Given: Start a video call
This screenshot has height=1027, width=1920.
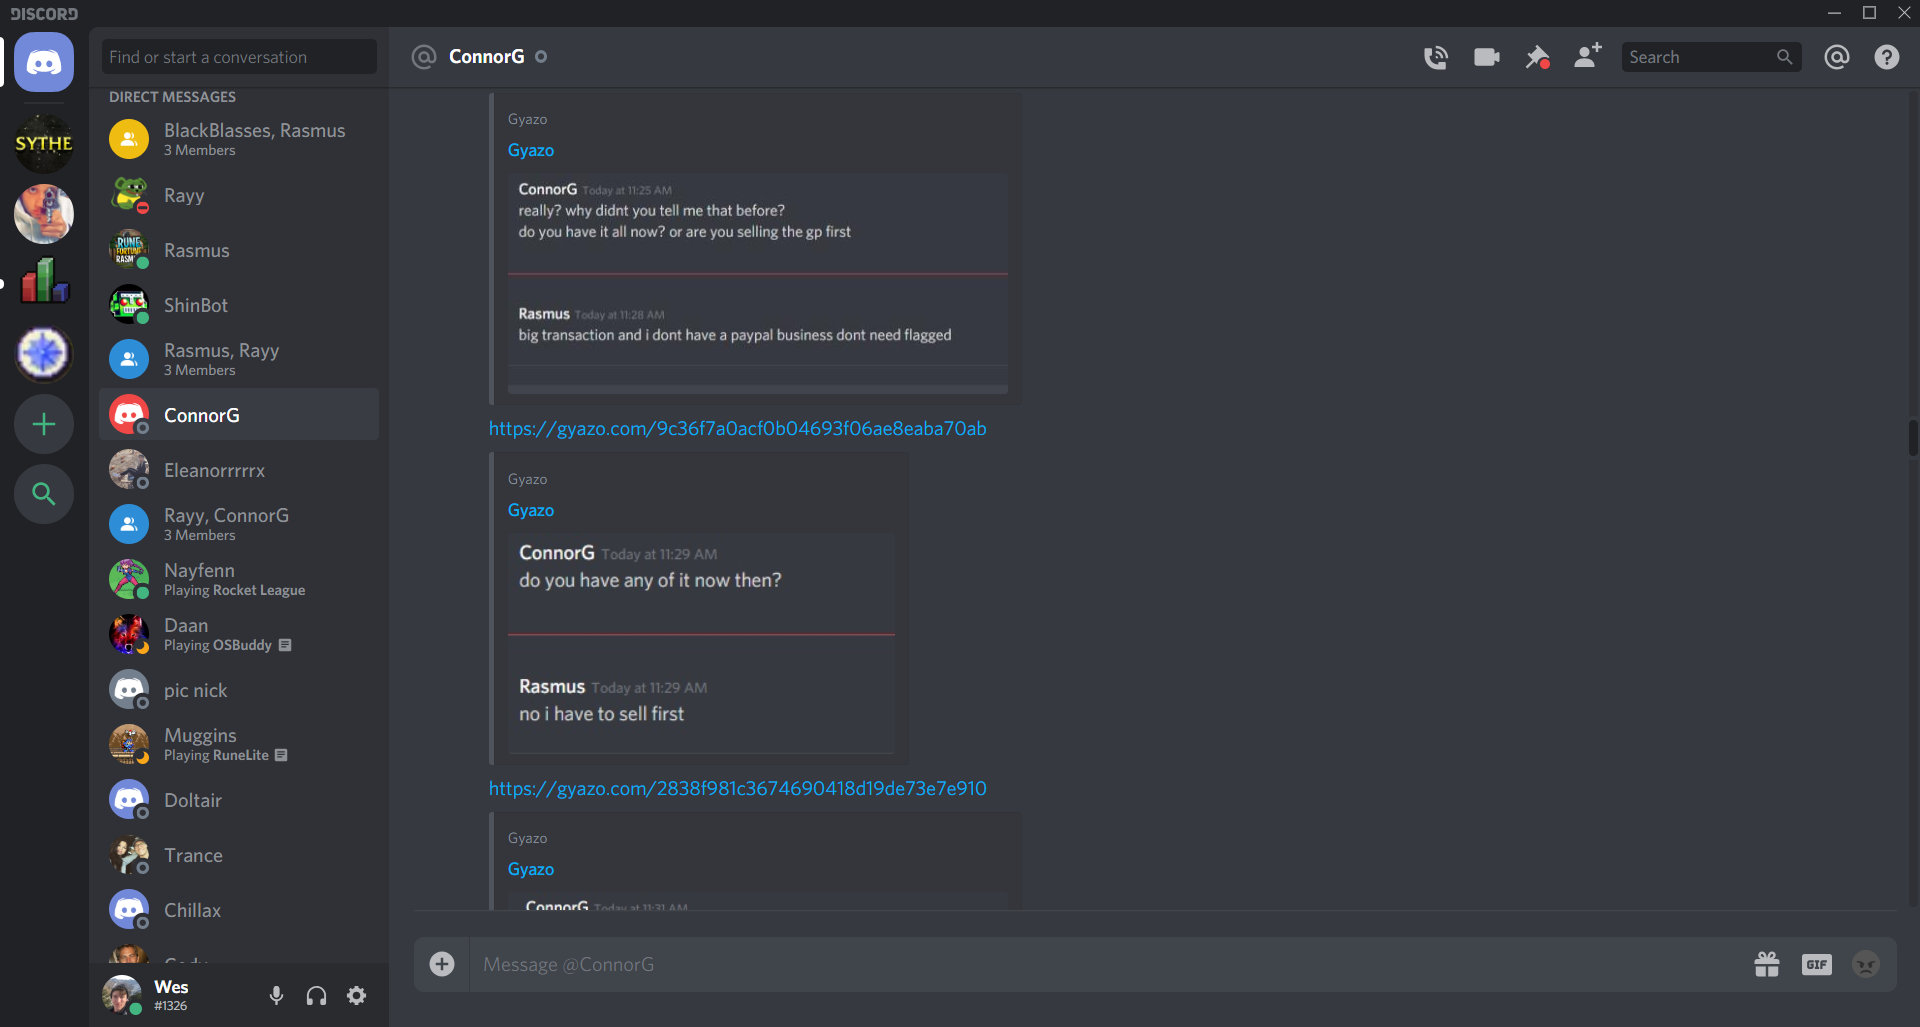Looking at the screenshot, I should tap(1487, 57).
